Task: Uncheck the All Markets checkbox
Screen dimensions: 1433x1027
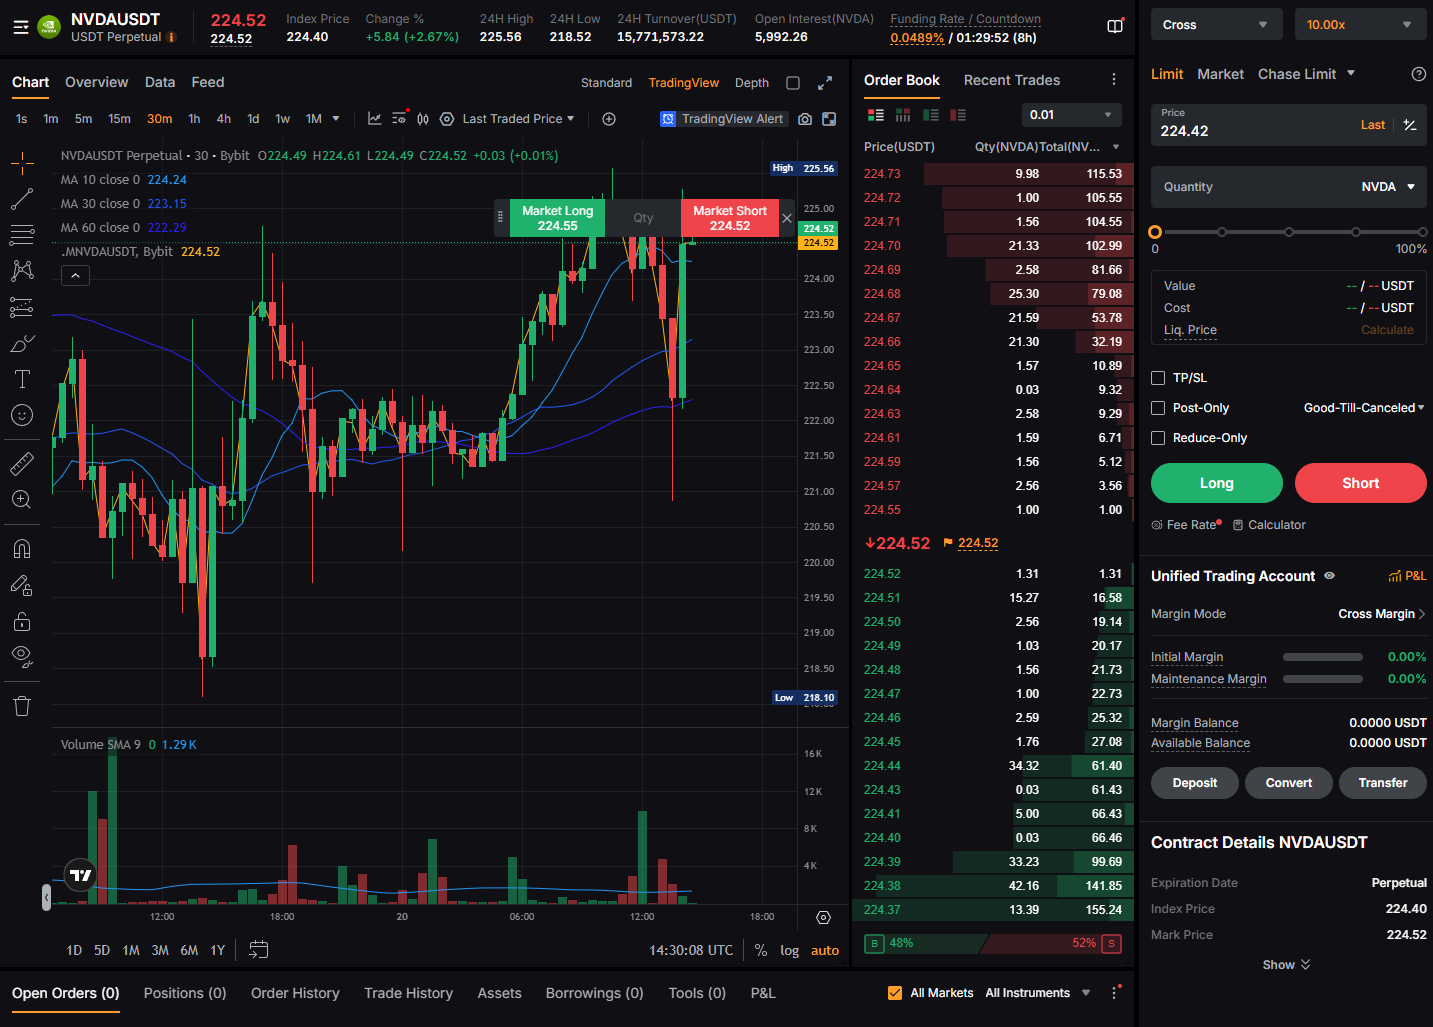Action: 895,993
